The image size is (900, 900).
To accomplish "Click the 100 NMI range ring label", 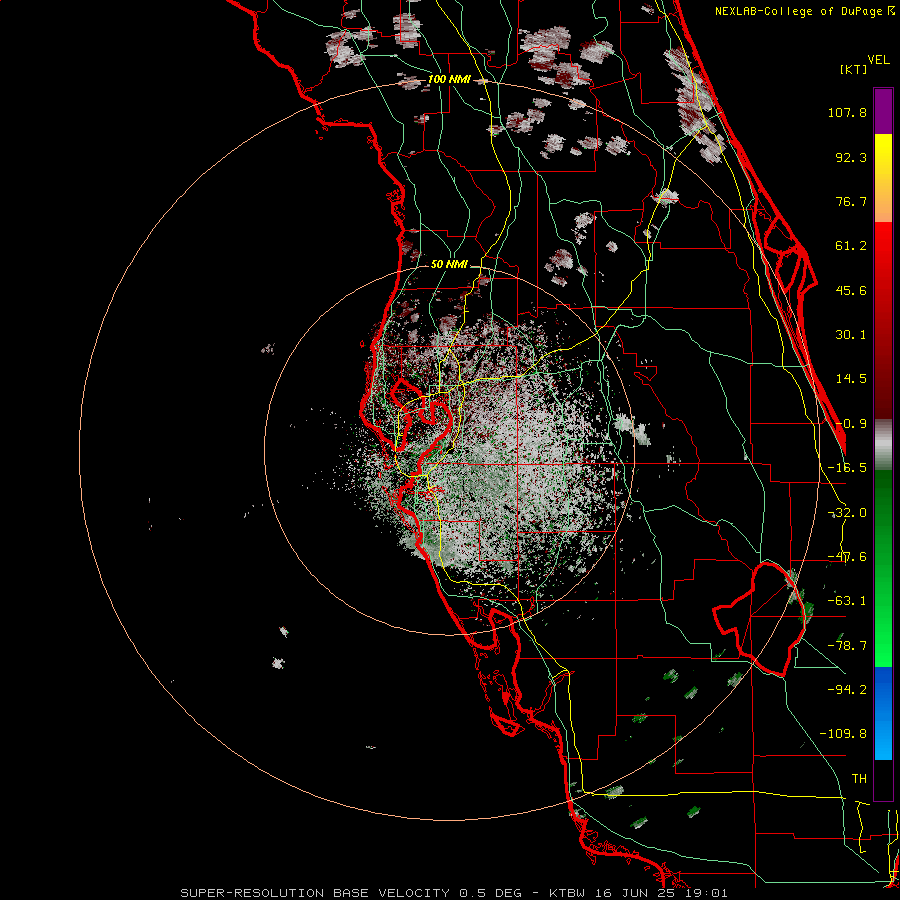I will click(x=449, y=79).
